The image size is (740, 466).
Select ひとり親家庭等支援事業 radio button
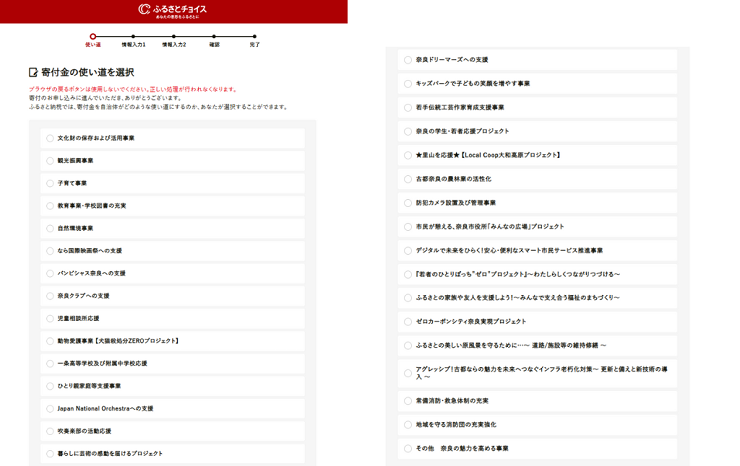point(50,386)
